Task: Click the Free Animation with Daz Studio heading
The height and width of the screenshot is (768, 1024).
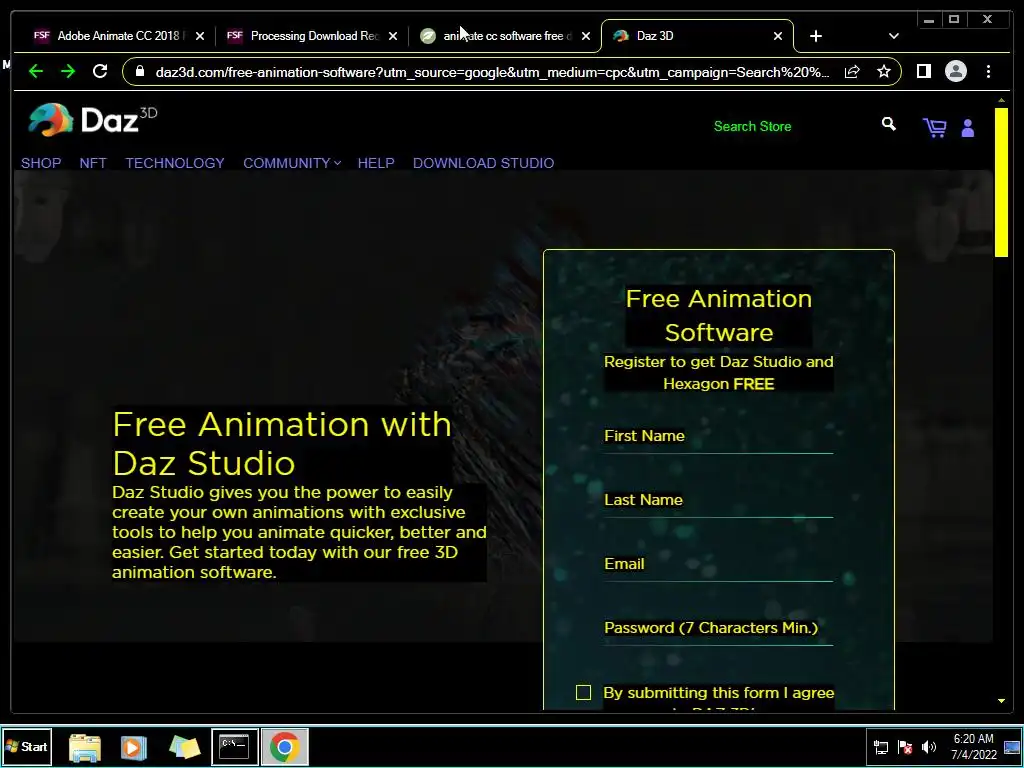Action: (x=281, y=443)
